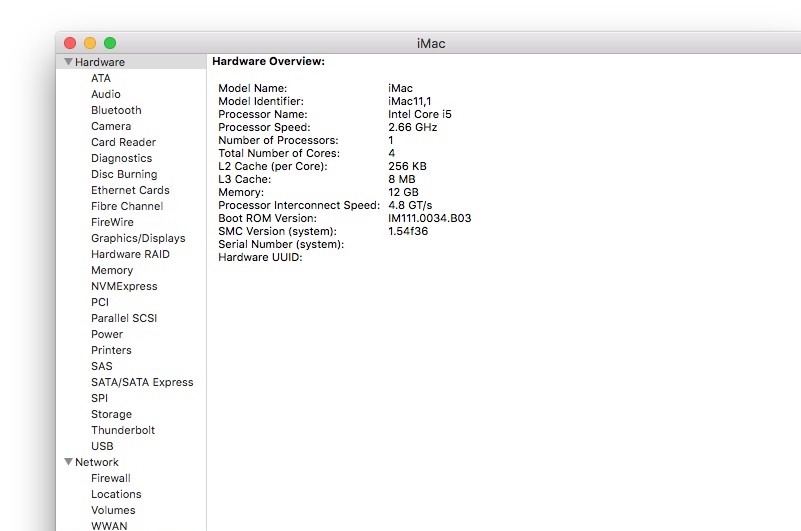This screenshot has width=801, height=531.
Task: Select ATA in the sidebar
Action: [101, 78]
